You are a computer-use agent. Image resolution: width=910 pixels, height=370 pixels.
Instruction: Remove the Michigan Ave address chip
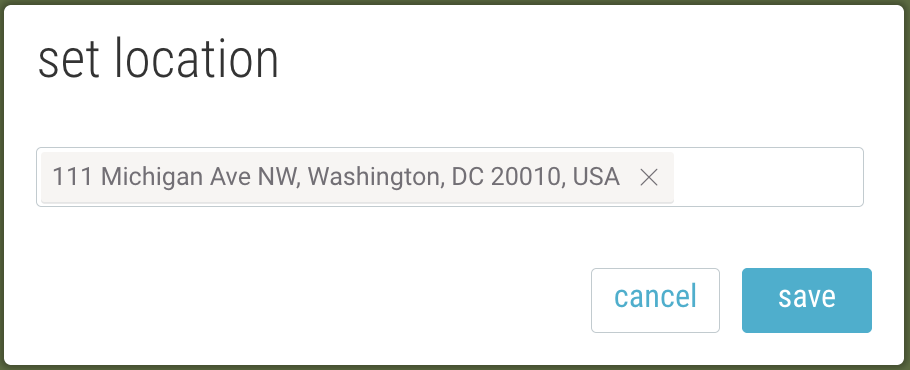tap(648, 177)
